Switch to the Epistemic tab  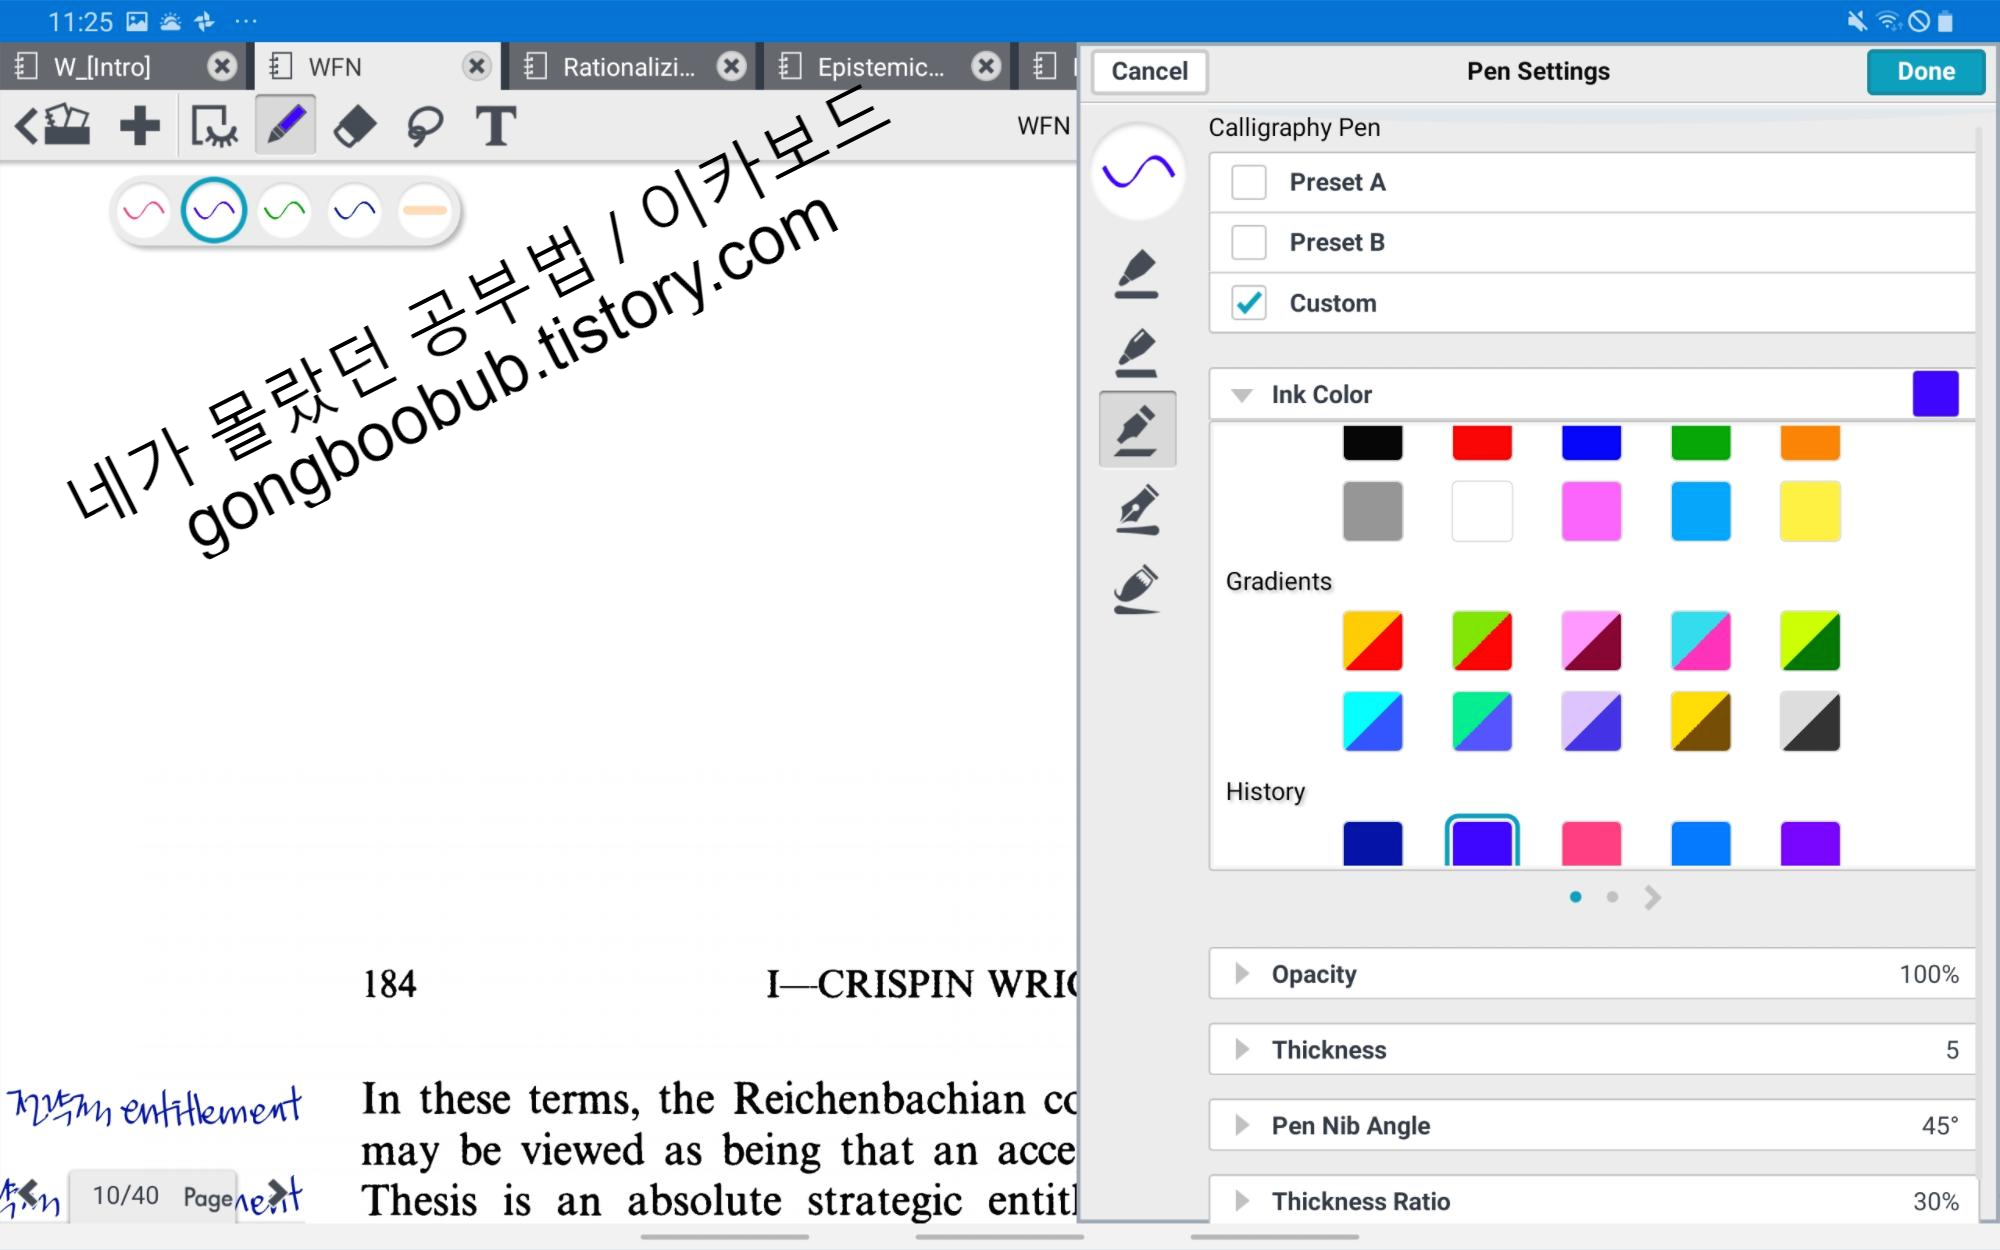click(880, 67)
